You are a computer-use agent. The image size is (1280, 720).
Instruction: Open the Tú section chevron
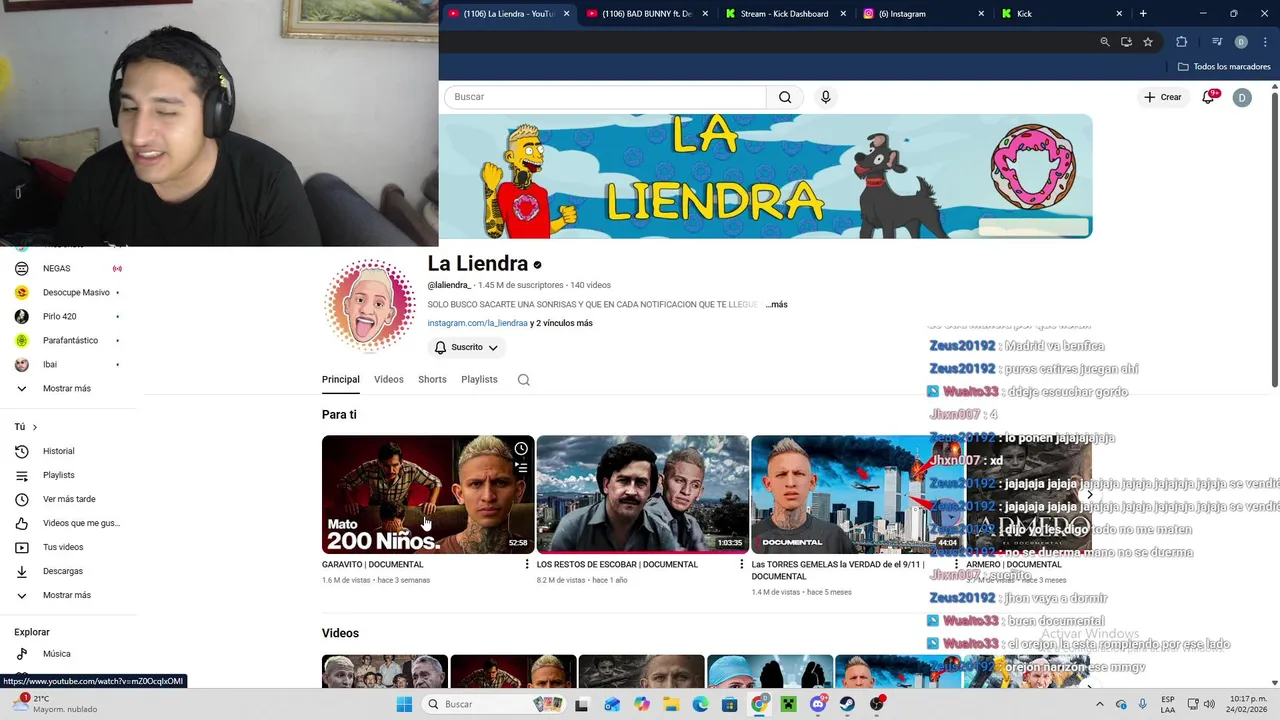[34, 427]
